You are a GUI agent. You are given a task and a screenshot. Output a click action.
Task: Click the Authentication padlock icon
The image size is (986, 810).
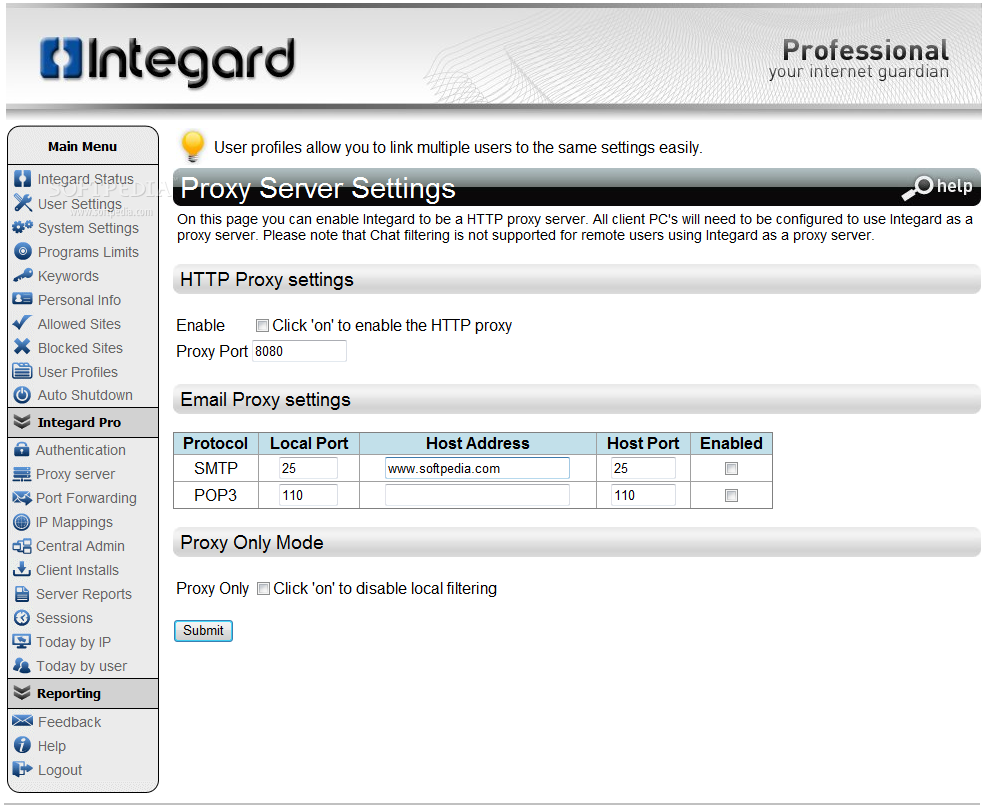coord(21,450)
